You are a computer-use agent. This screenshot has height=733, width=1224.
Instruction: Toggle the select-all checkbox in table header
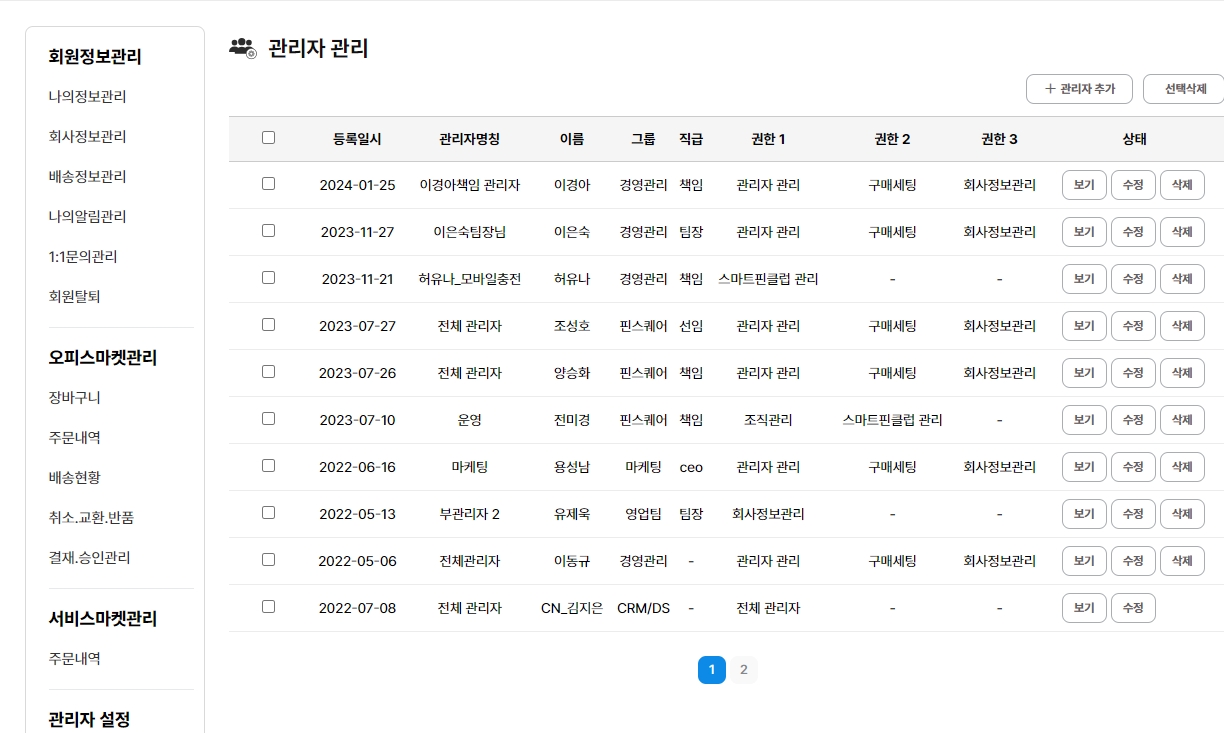click(x=268, y=138)
